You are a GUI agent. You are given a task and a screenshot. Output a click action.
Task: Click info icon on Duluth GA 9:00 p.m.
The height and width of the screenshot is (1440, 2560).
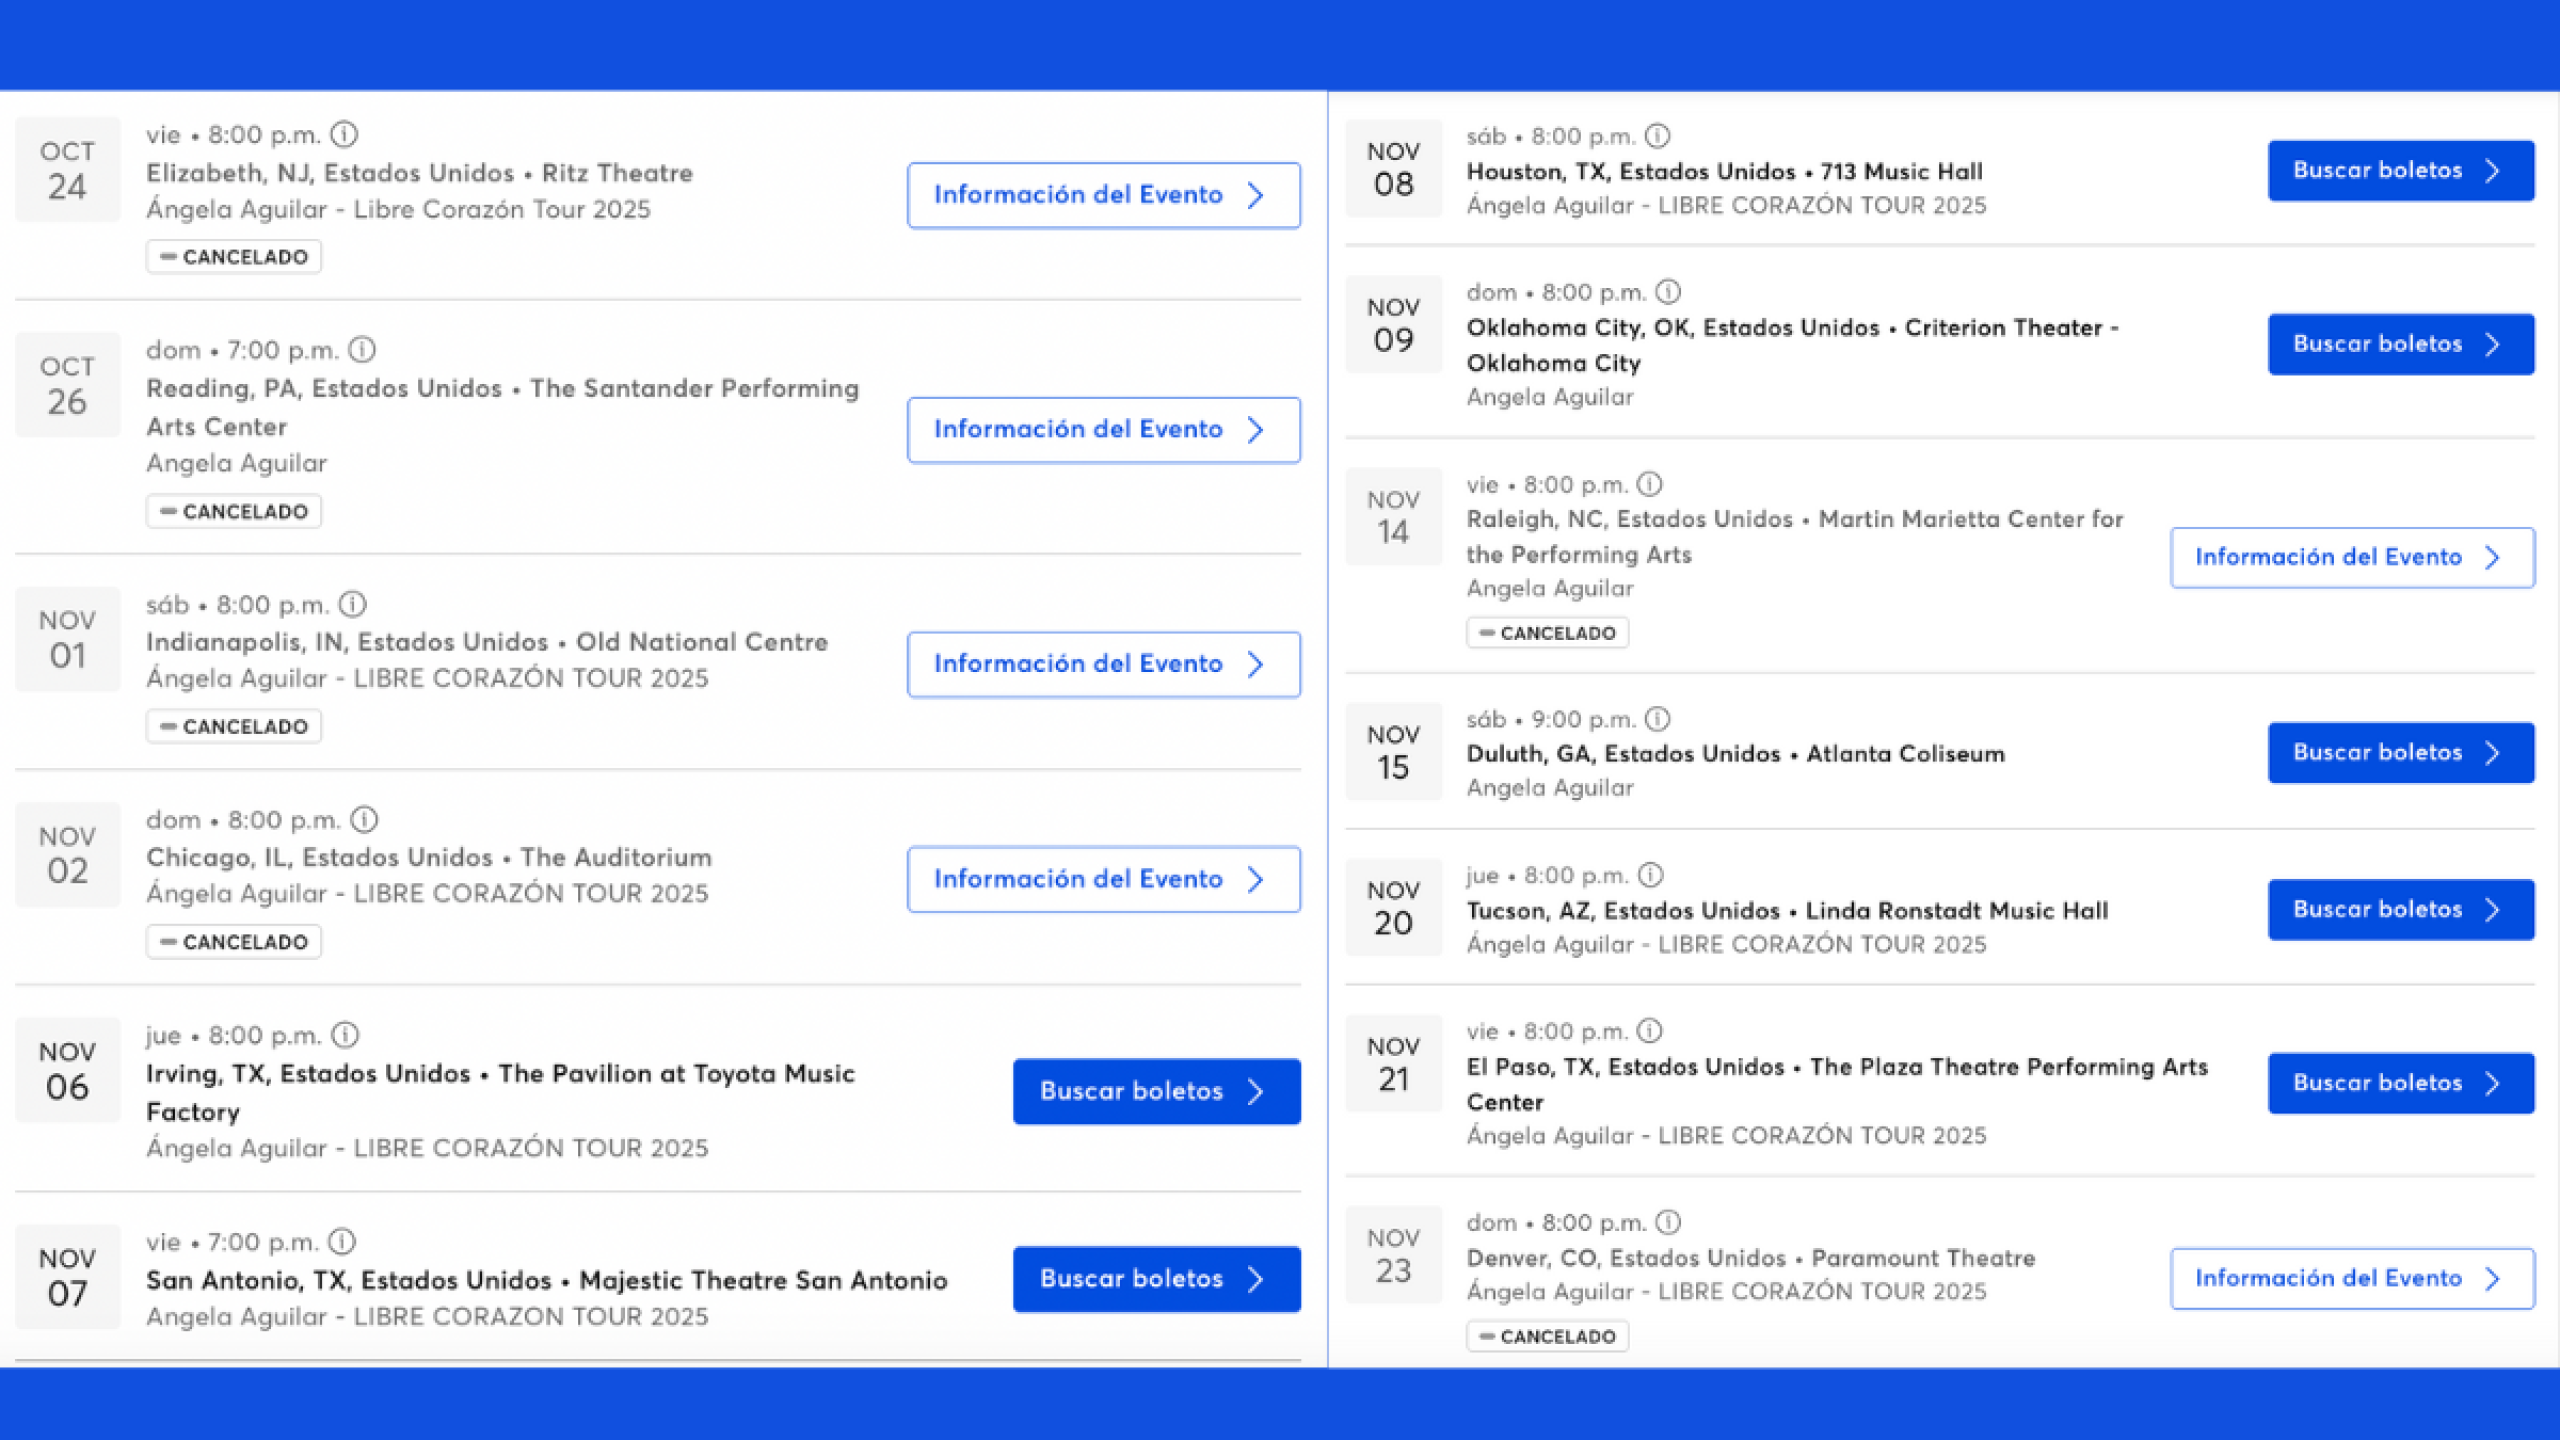[x=1657, y=719]
